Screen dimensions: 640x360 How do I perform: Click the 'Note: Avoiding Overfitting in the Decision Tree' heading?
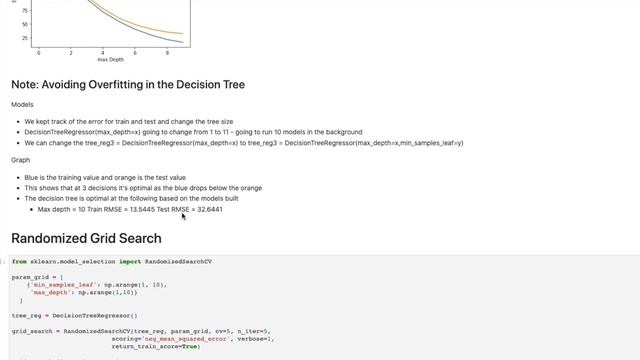pyautogui.click(x=128, y=84)
